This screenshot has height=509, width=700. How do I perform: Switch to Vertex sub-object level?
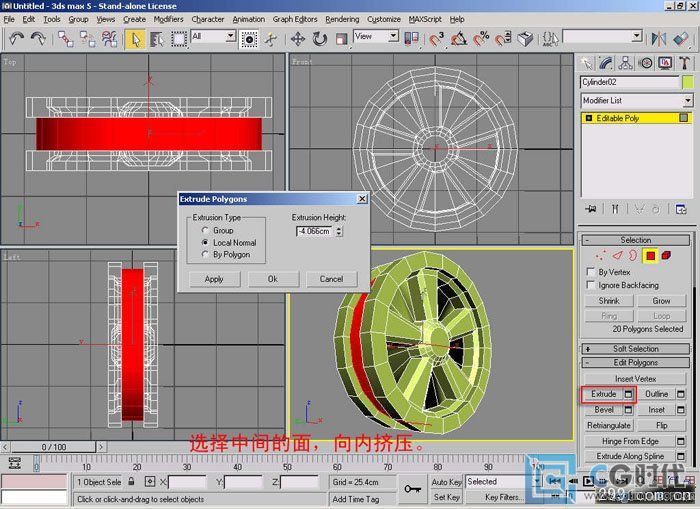point(600,256)
